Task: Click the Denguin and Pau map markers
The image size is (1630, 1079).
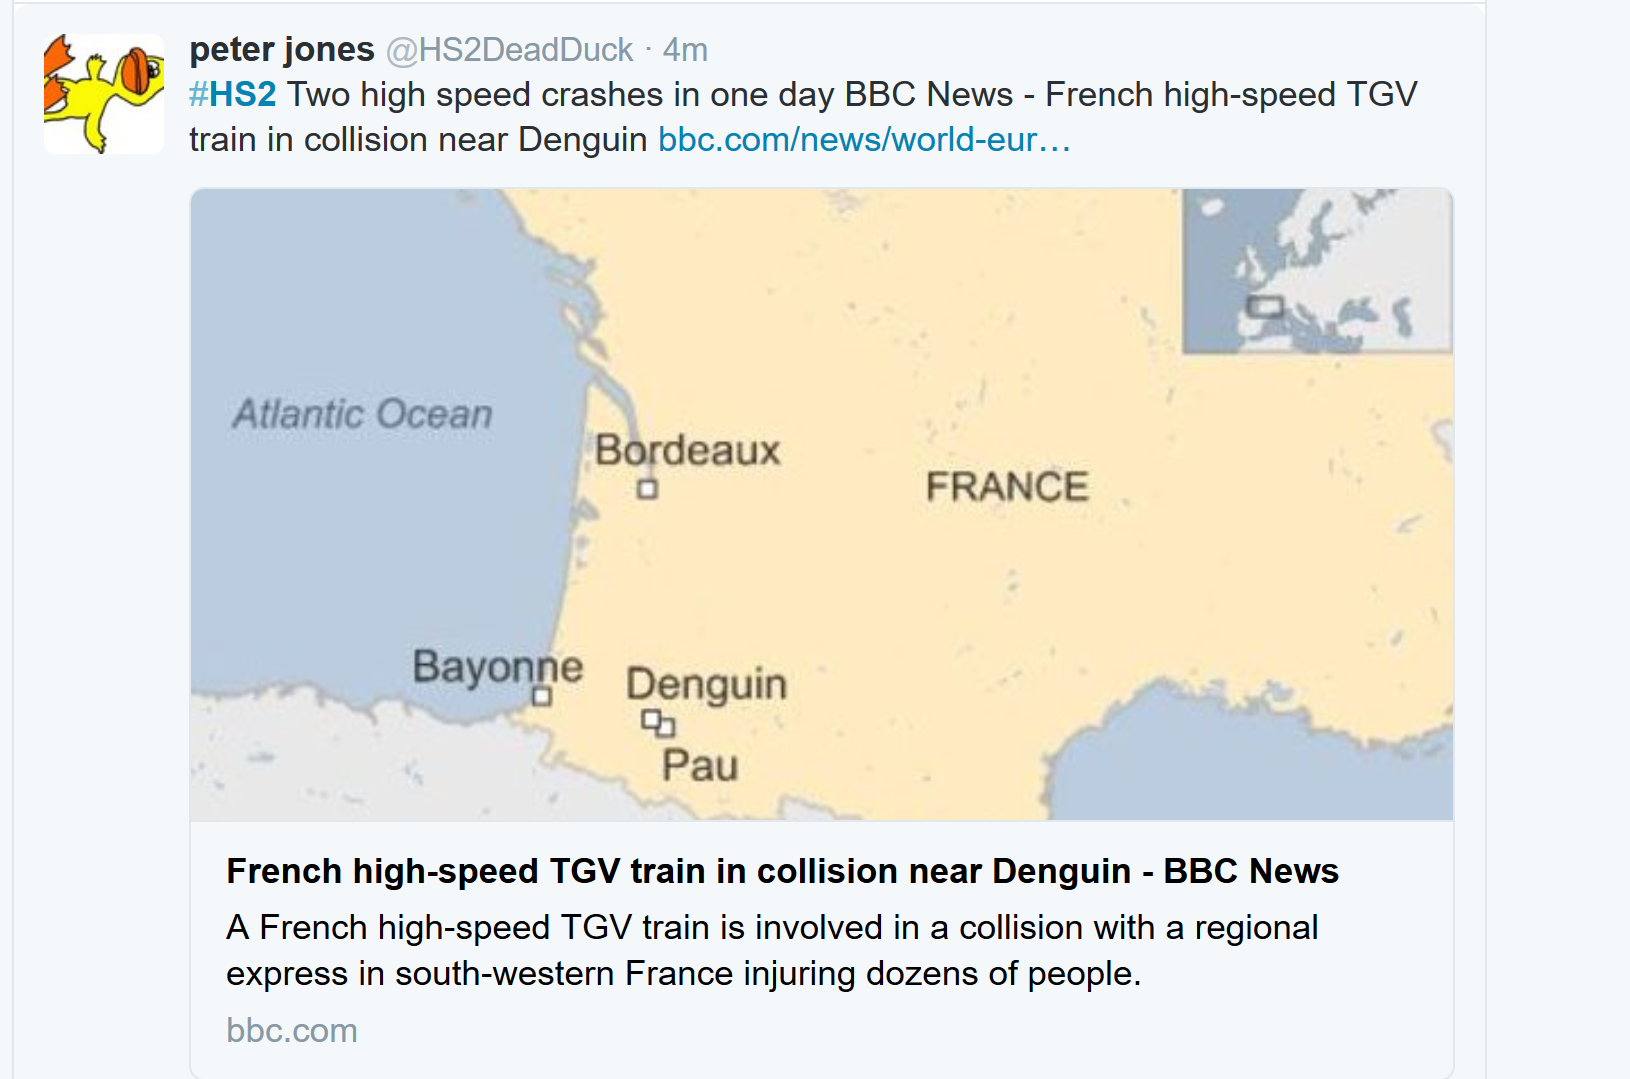Action: [x=658, y=722]
